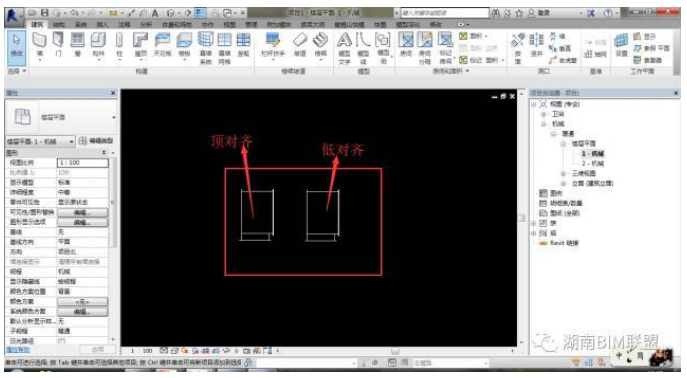Click Edit Type (编辑类型) button
This screenshot has height=378, width=687.
(96, 141)
